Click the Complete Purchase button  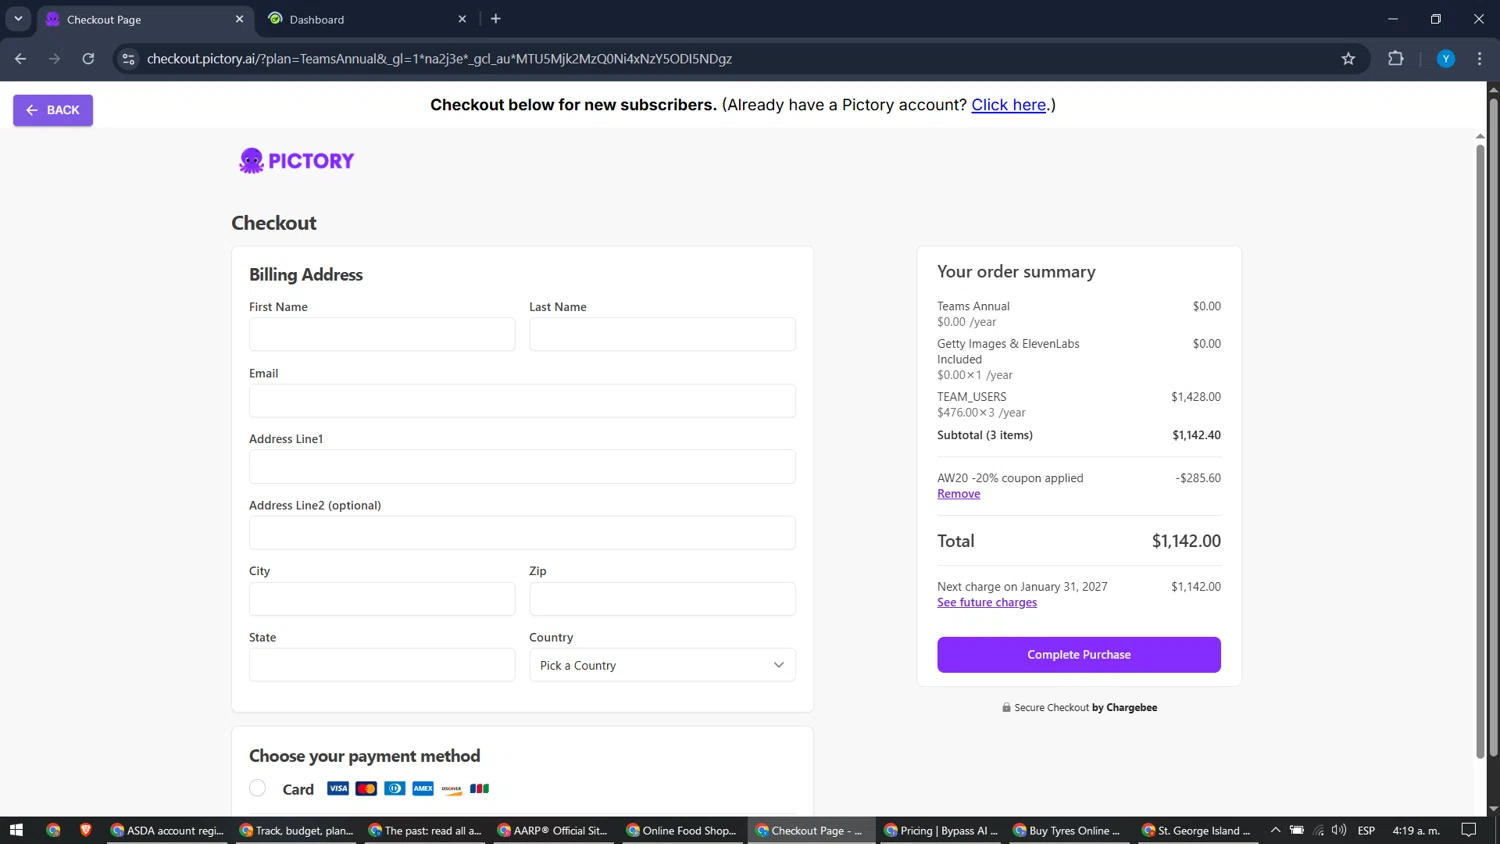[1079, 655]
